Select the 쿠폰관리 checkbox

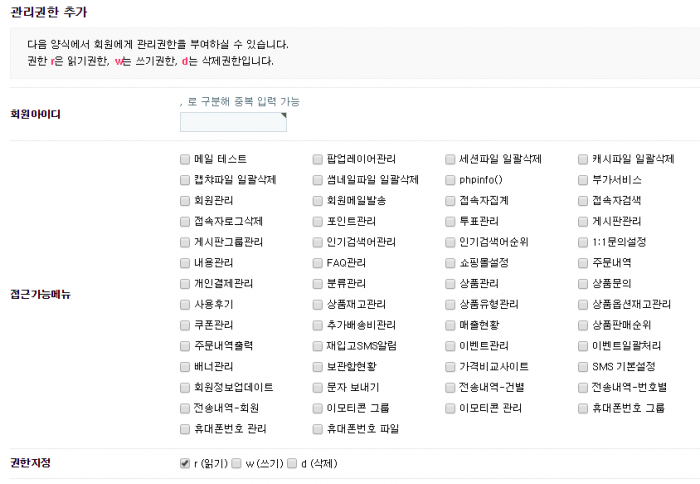pyautogui.click(x=185, y=325)
